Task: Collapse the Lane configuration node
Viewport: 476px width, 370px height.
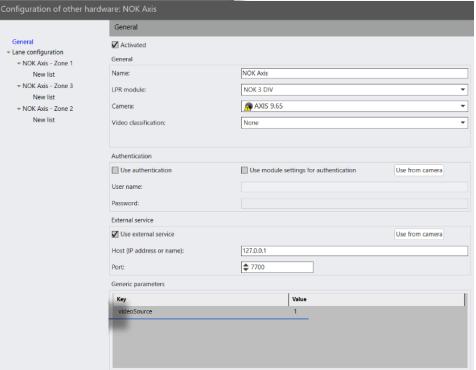Action: 8,52
